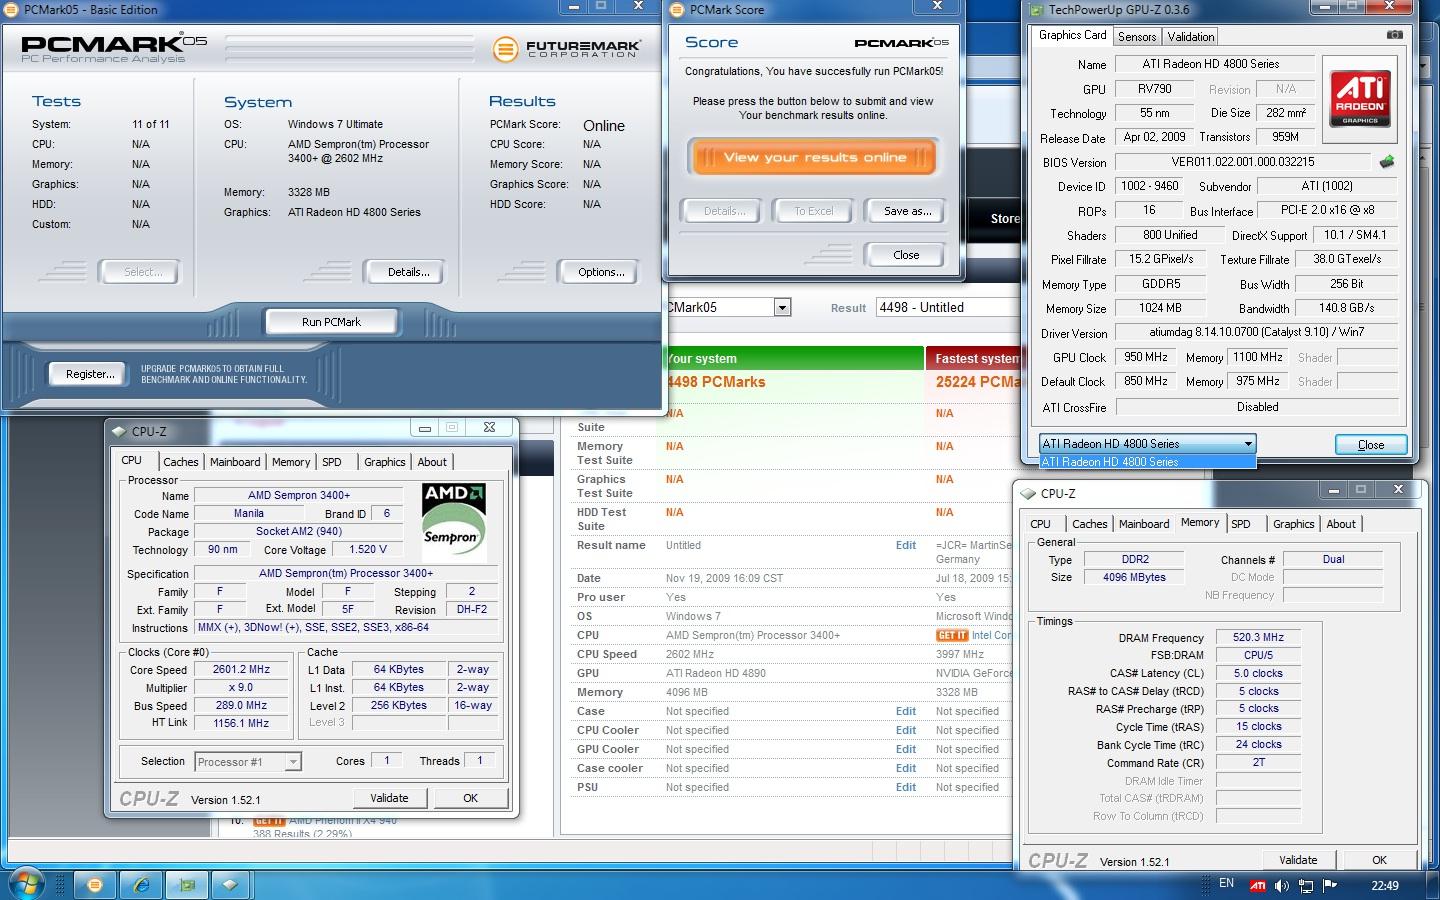The width and height of the screenshot is (1440, 900).
Task: Click the system clock showing 22:49
Action: [x=1385, y=885]
